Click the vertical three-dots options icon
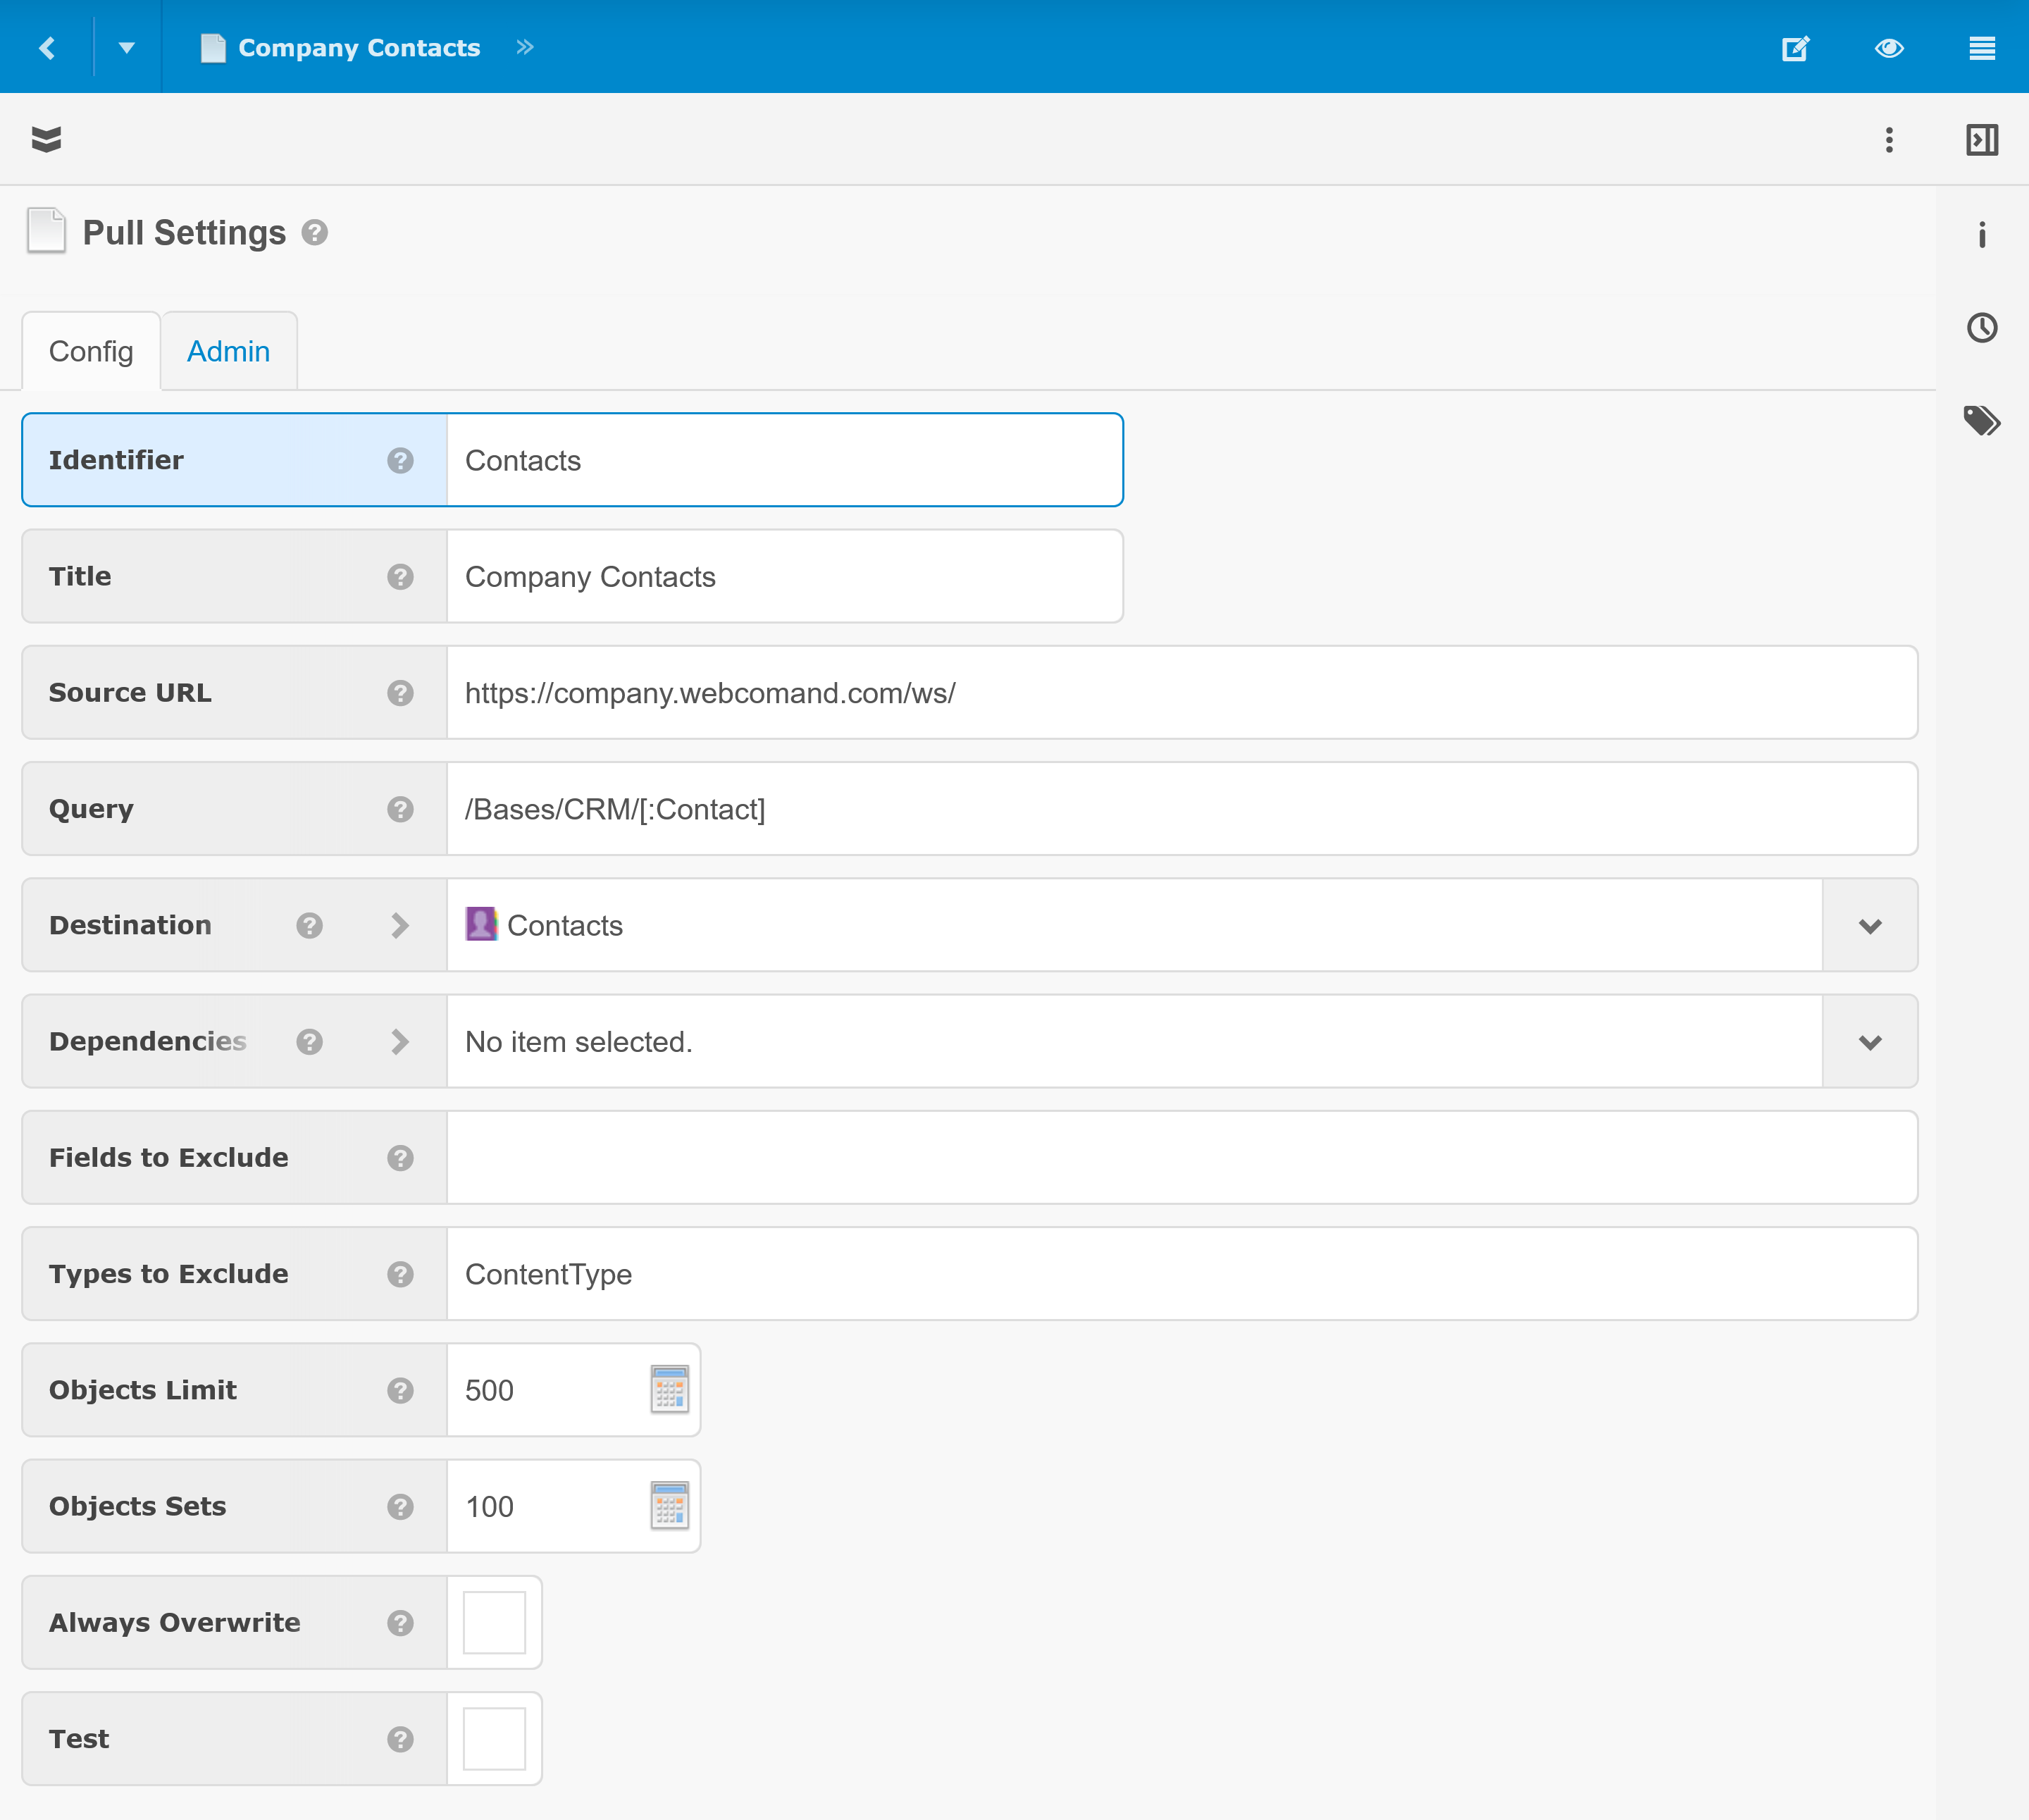The width and height of the screenshot is (2029, 1820). [1888, 140]
